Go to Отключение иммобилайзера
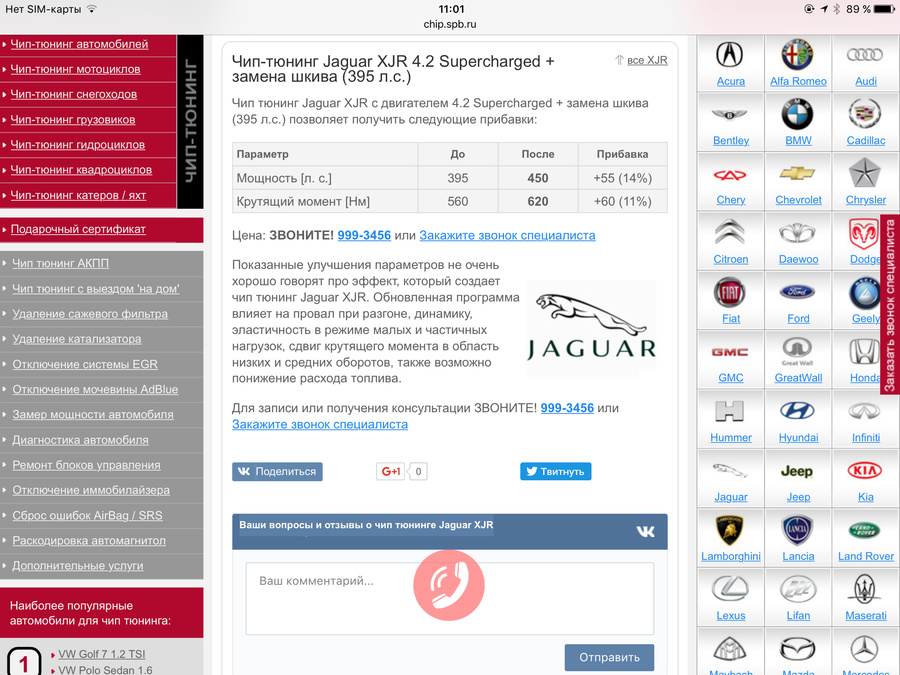Viewport: 900px width, 675px height. click(x=91, y=490)
